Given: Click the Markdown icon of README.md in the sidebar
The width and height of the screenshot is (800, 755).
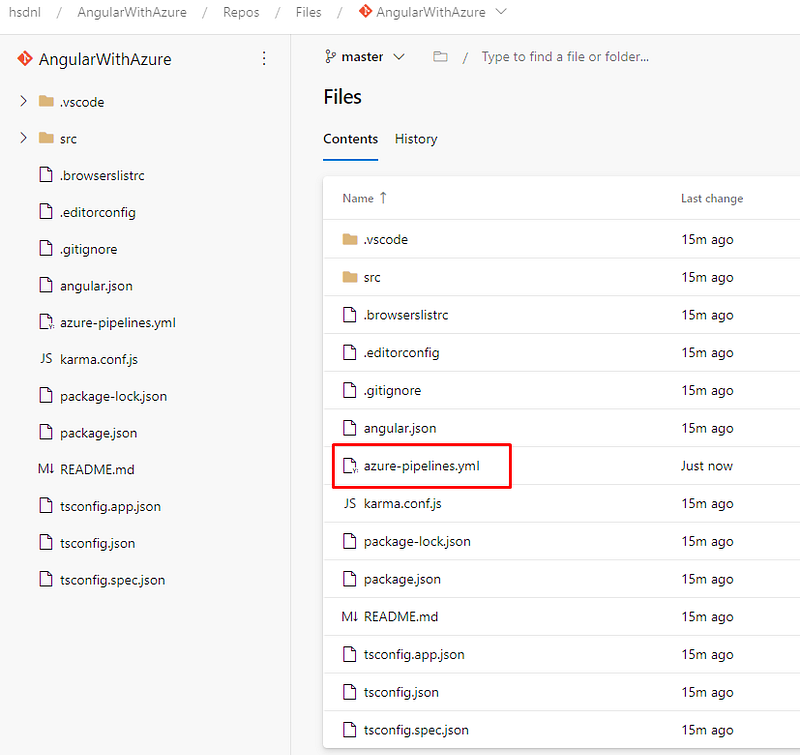Looking at the screenshot, I should tap(46, 469).
